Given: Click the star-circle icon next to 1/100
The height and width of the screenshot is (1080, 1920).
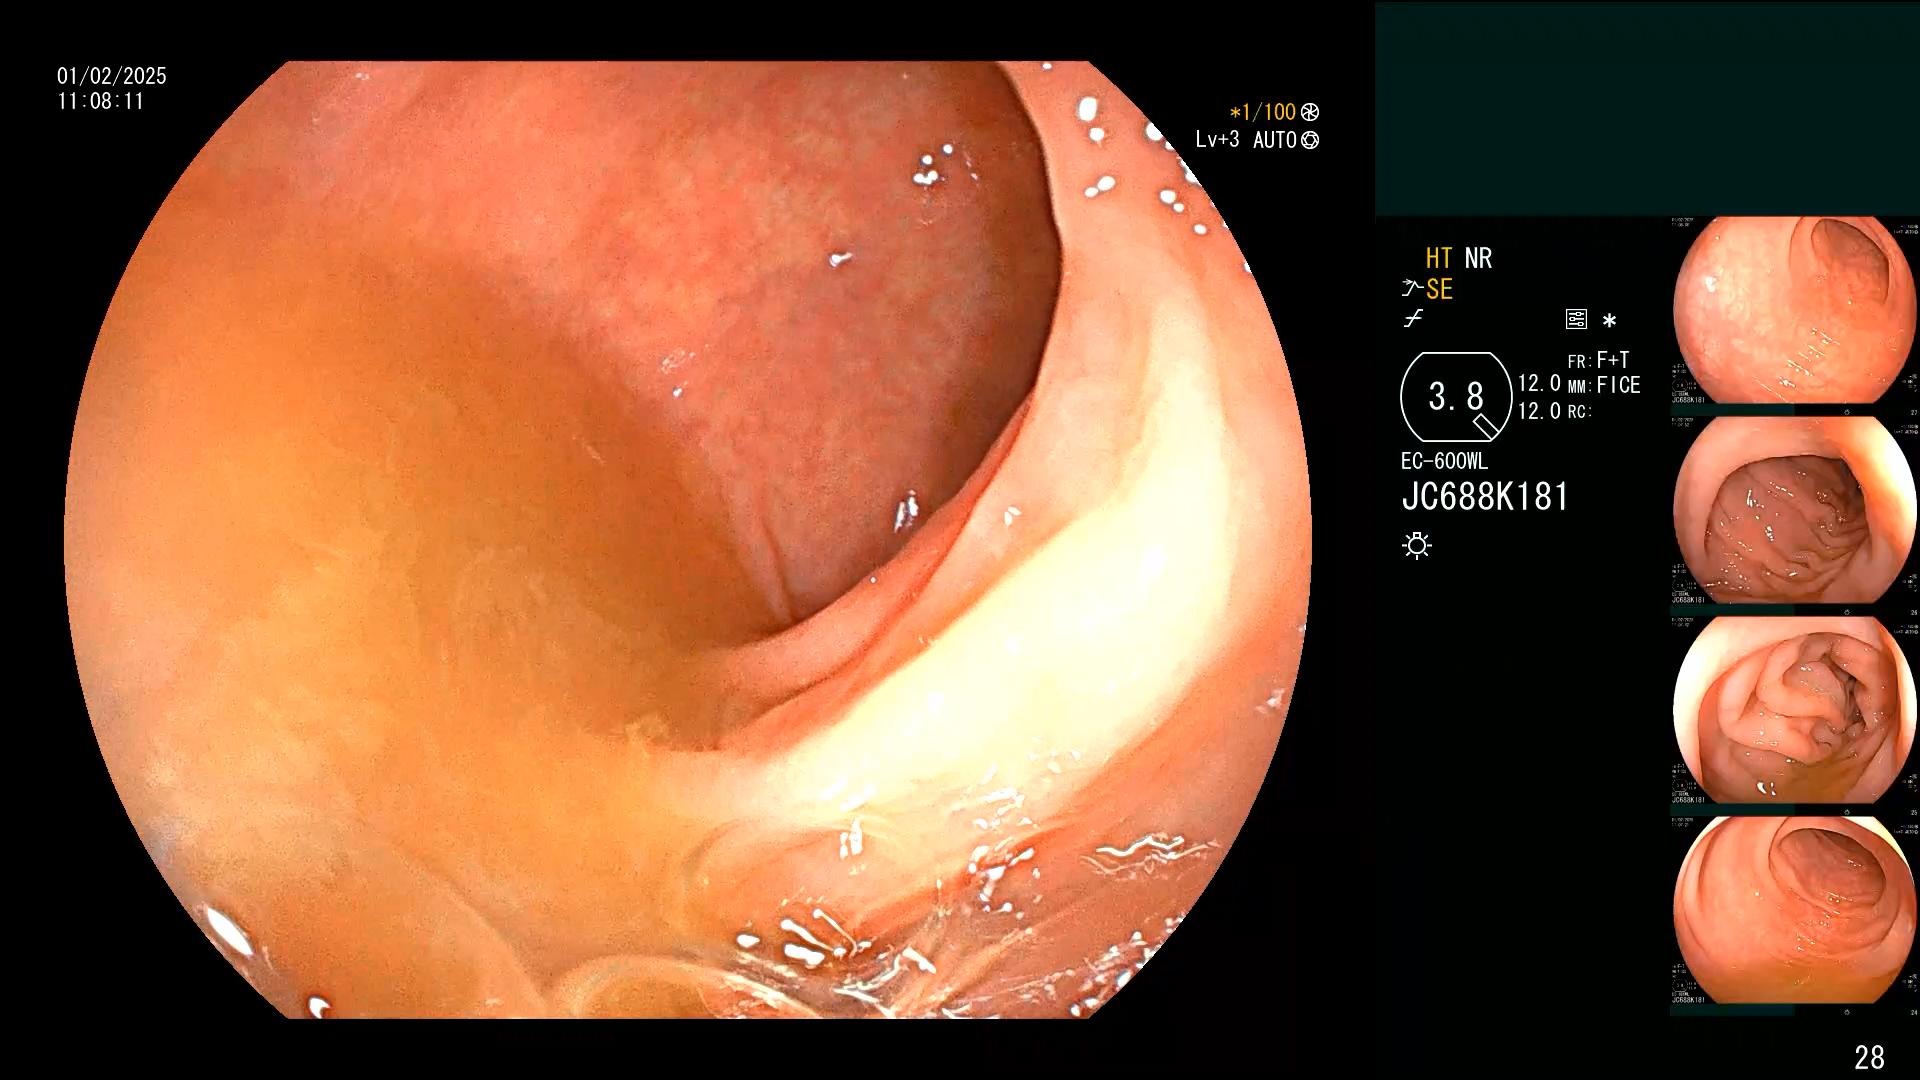Looking at the screenshot, I should coord(1310,112).
